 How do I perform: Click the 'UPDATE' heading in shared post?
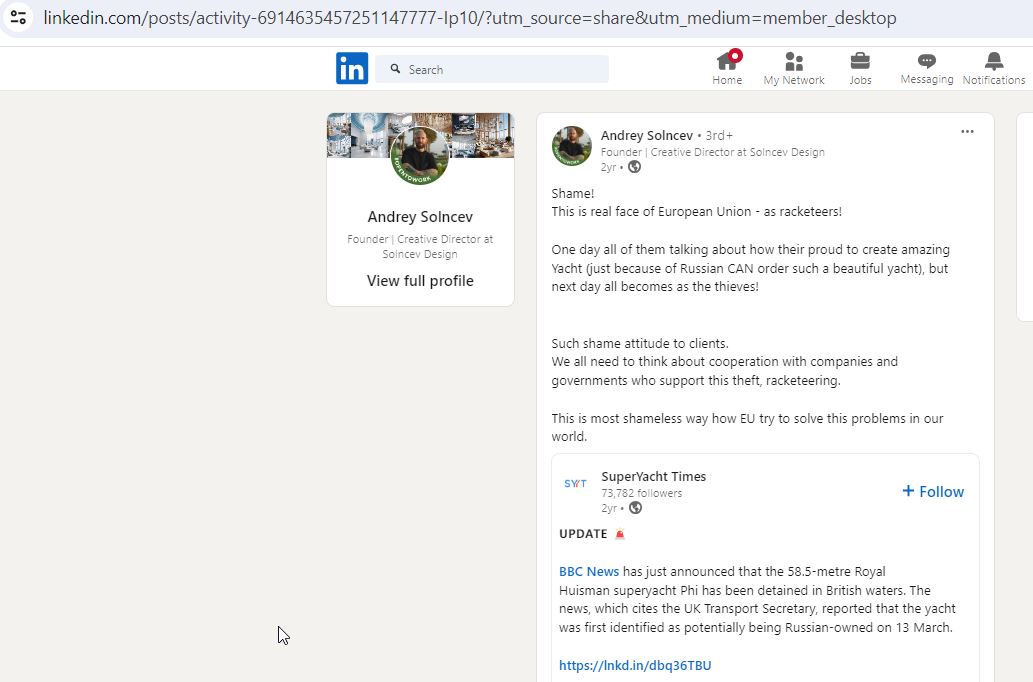pyautogui.click(x=583, y=534)
